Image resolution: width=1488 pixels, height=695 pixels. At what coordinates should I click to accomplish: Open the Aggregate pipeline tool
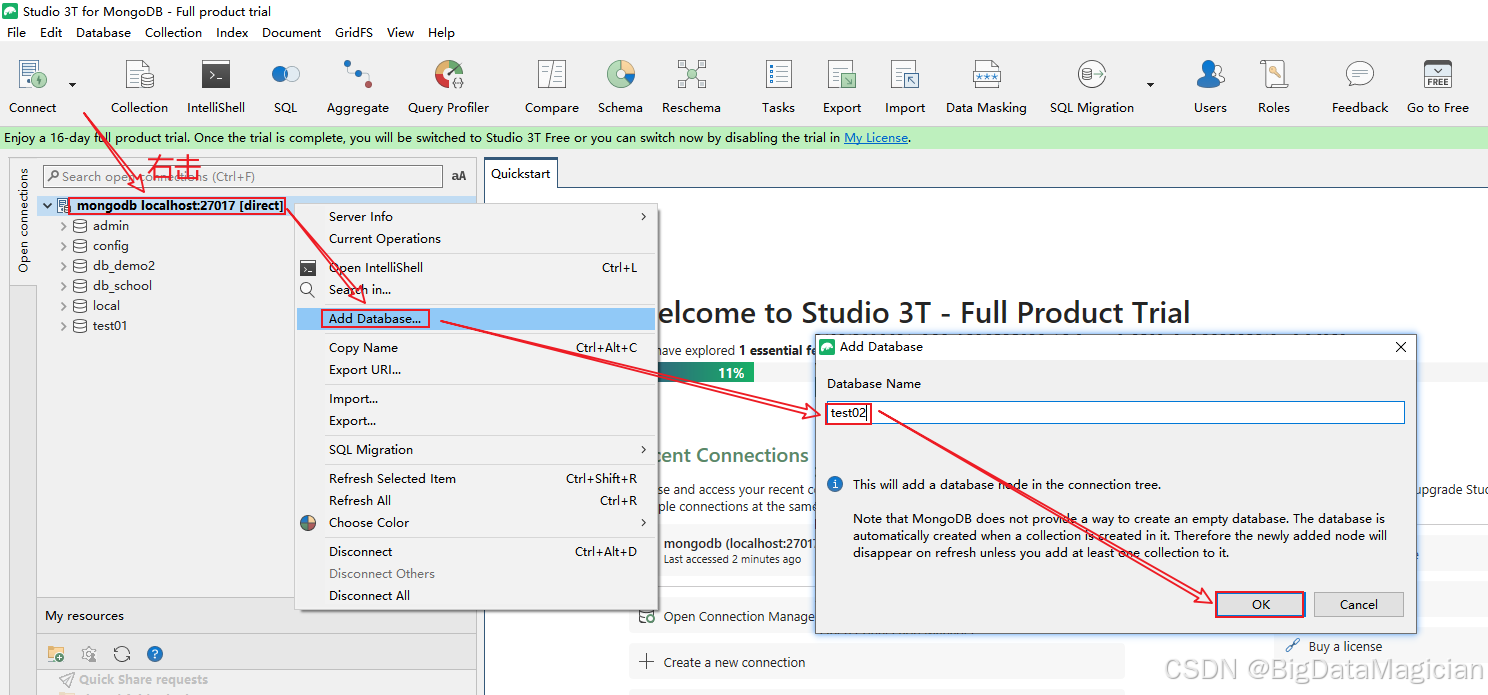click(357, 75)
